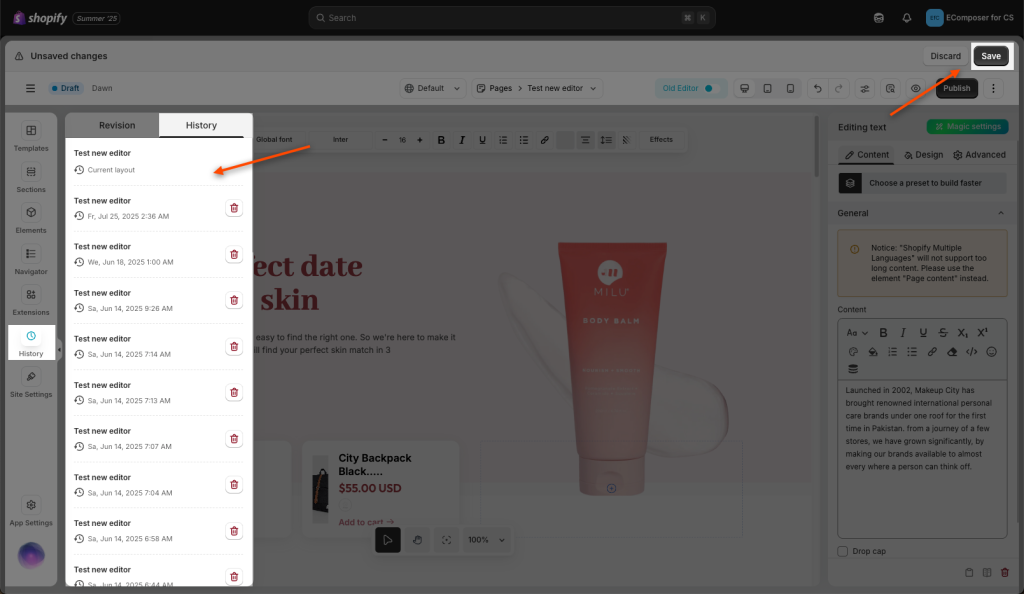Open the Default language dropdown

(432, 88)
